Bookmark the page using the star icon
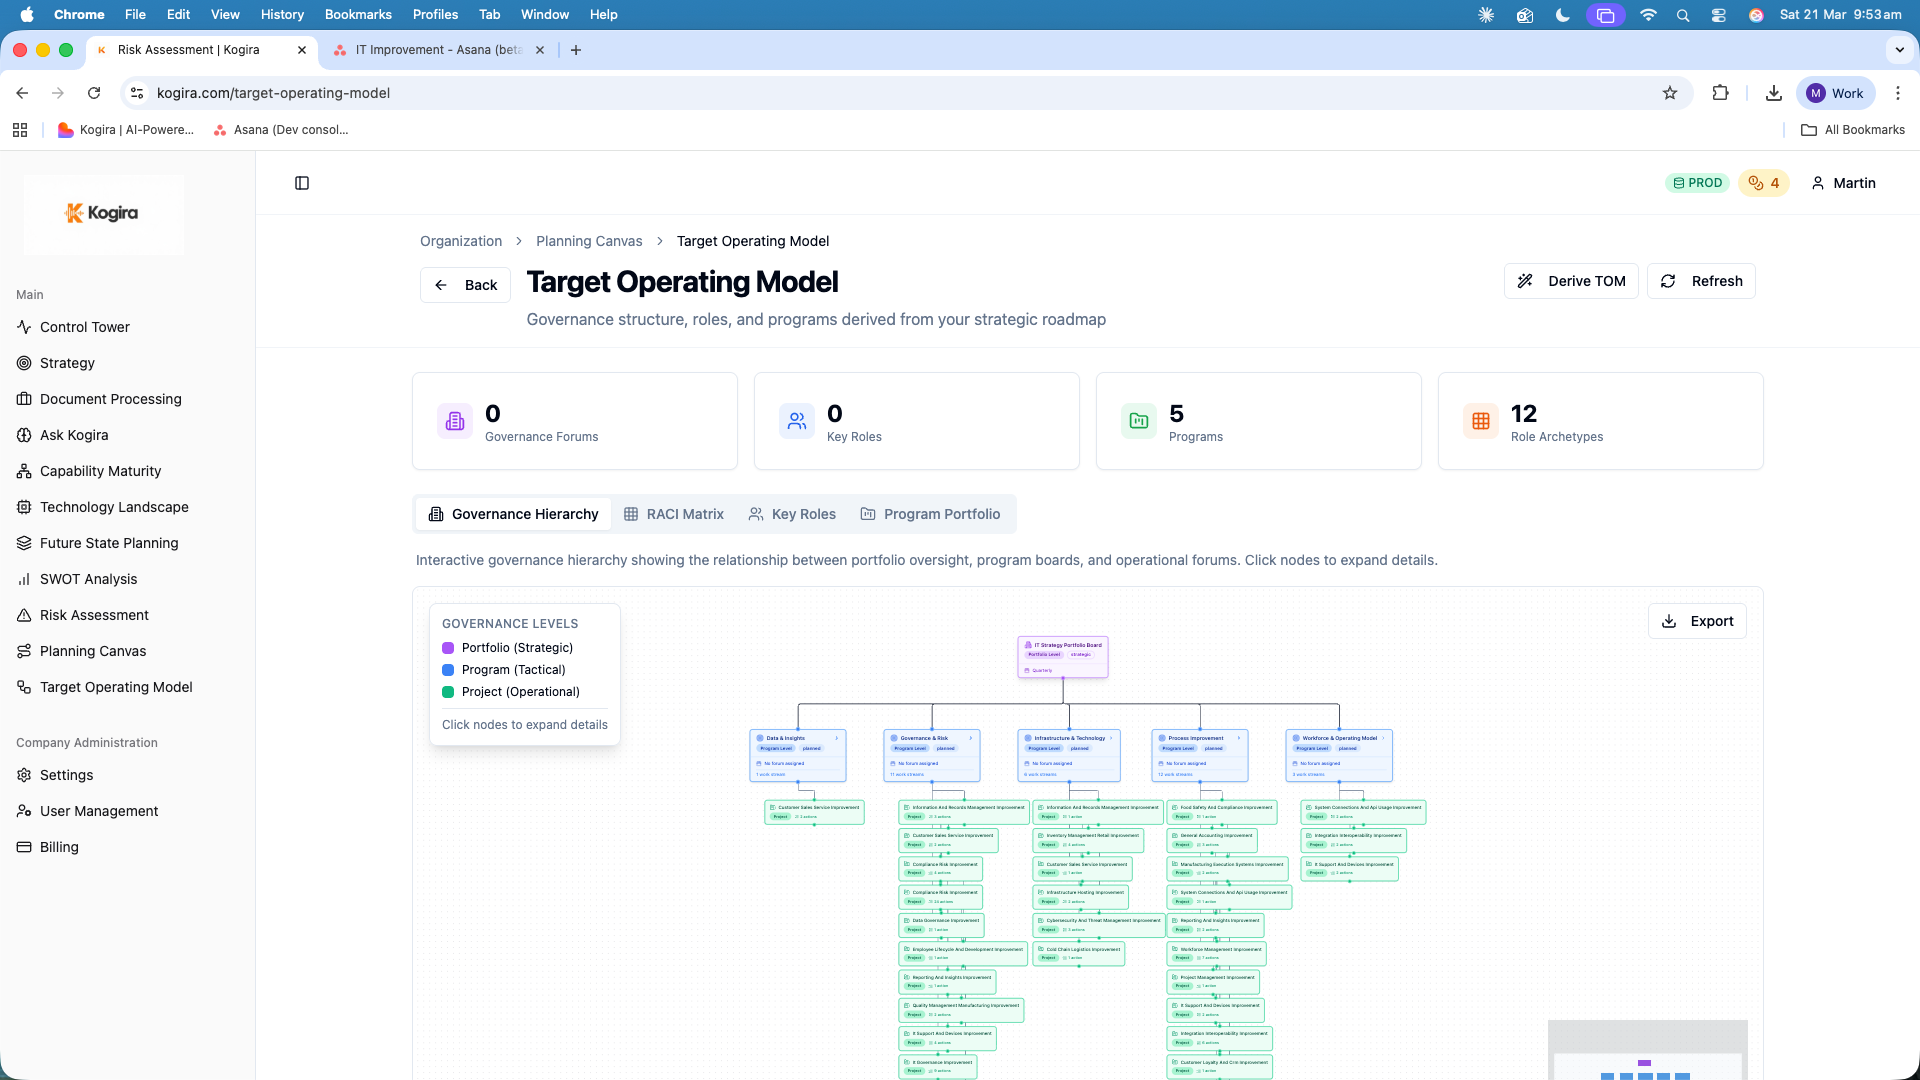1920x1080 pixels. tap(1670, 93)
